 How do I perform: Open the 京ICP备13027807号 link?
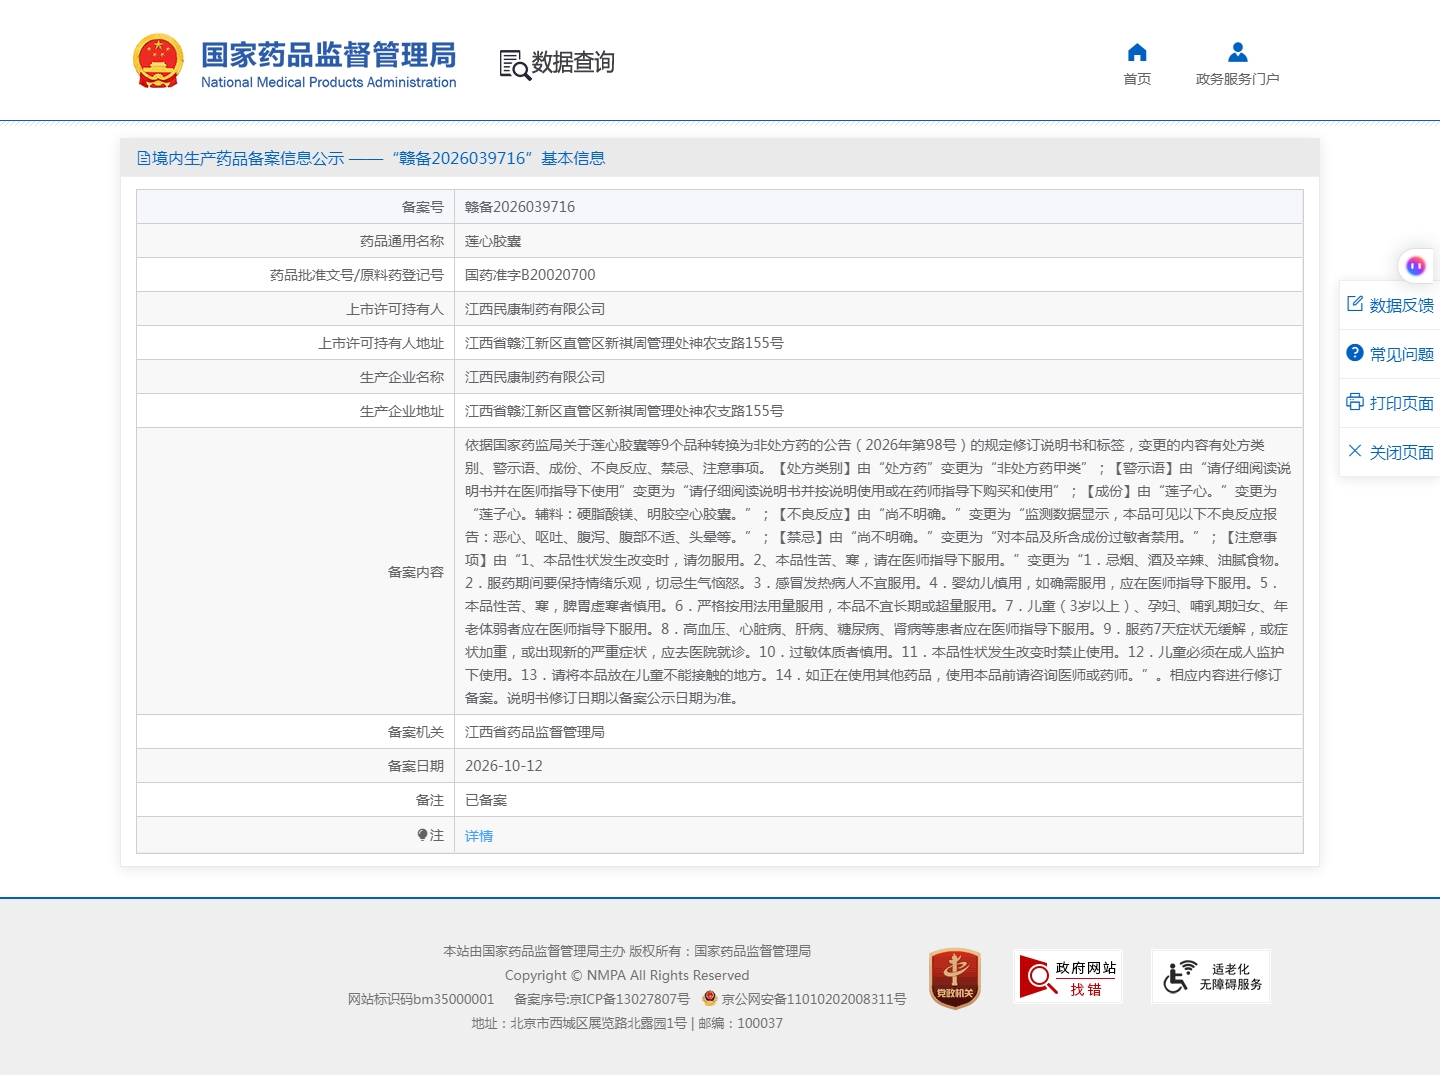(602, 999)
